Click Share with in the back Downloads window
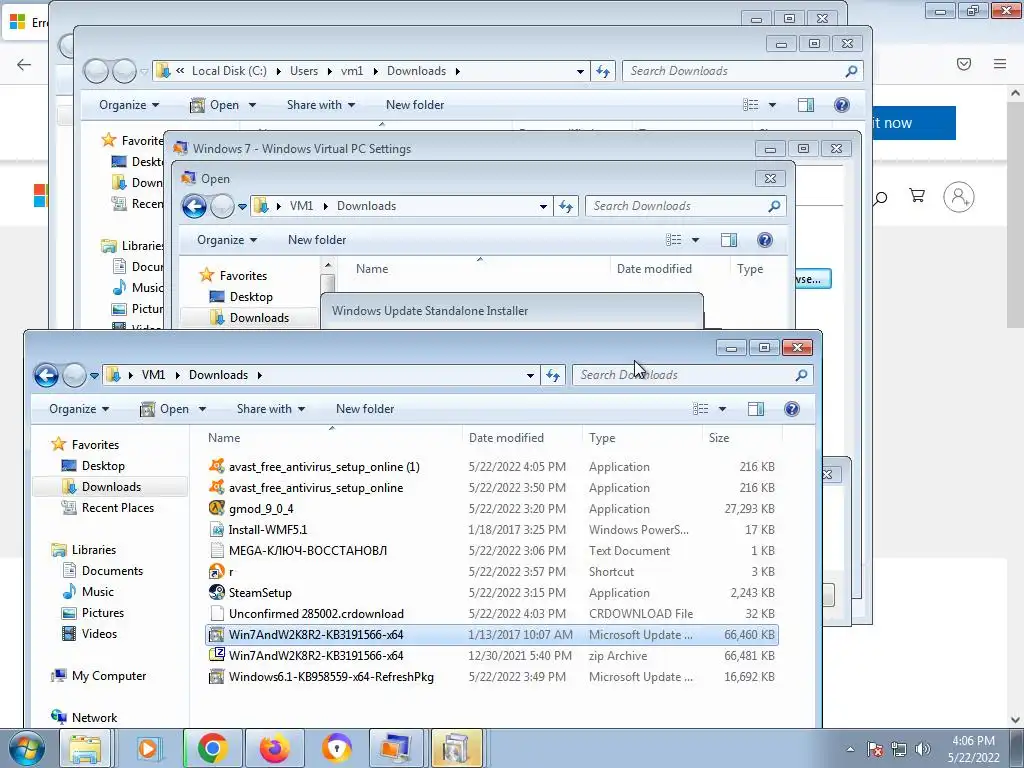1024x768 pixels. coord(321,104)
